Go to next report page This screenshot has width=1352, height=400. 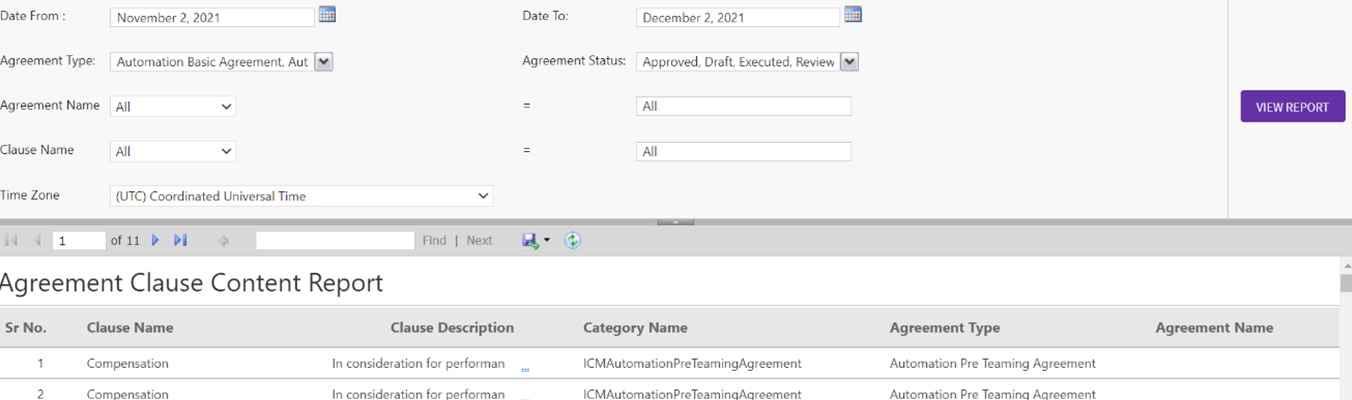tap(155, 240)
